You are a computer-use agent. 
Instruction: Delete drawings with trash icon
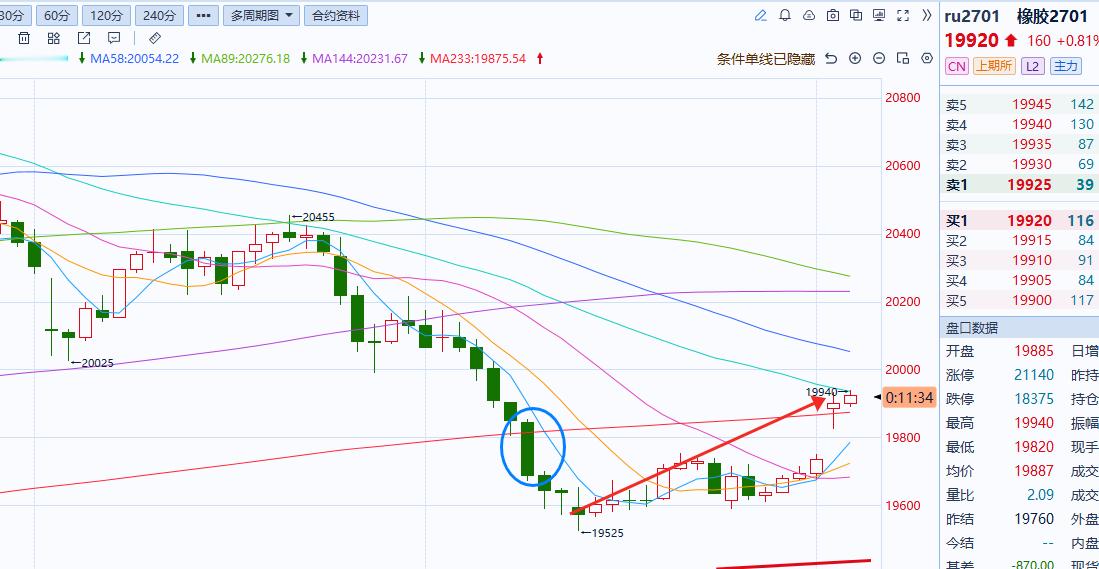click(24, 38)
